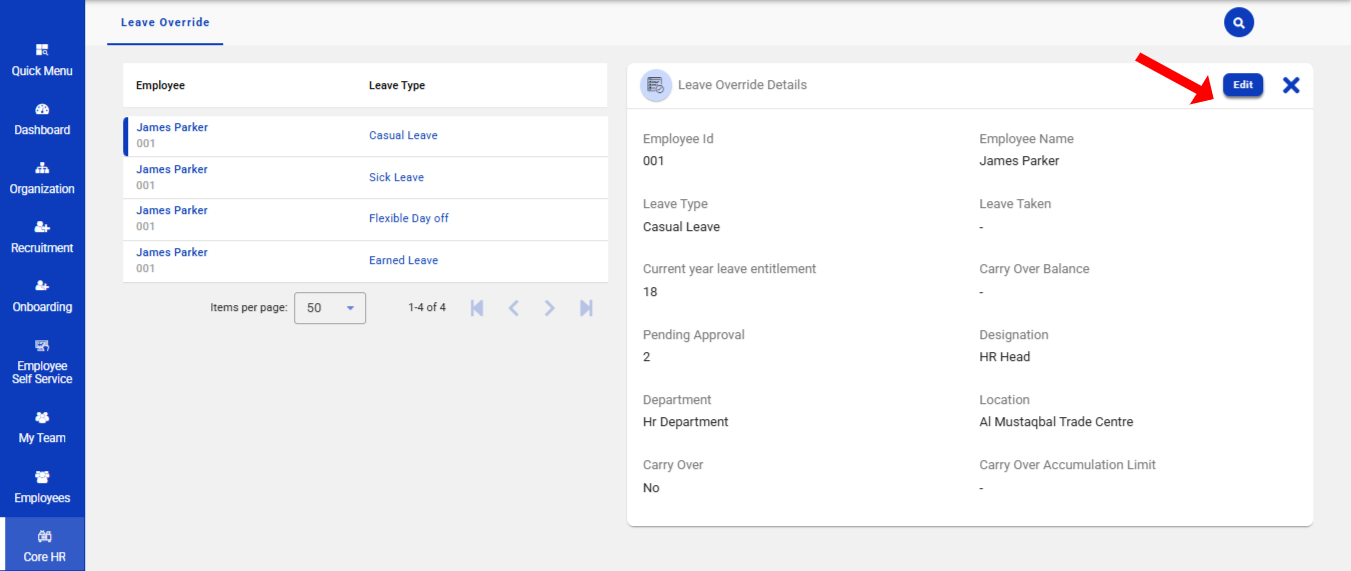Screen dimensions: 1351x571
Task: Open the Earned Leave record
Action: pos(403,260)
